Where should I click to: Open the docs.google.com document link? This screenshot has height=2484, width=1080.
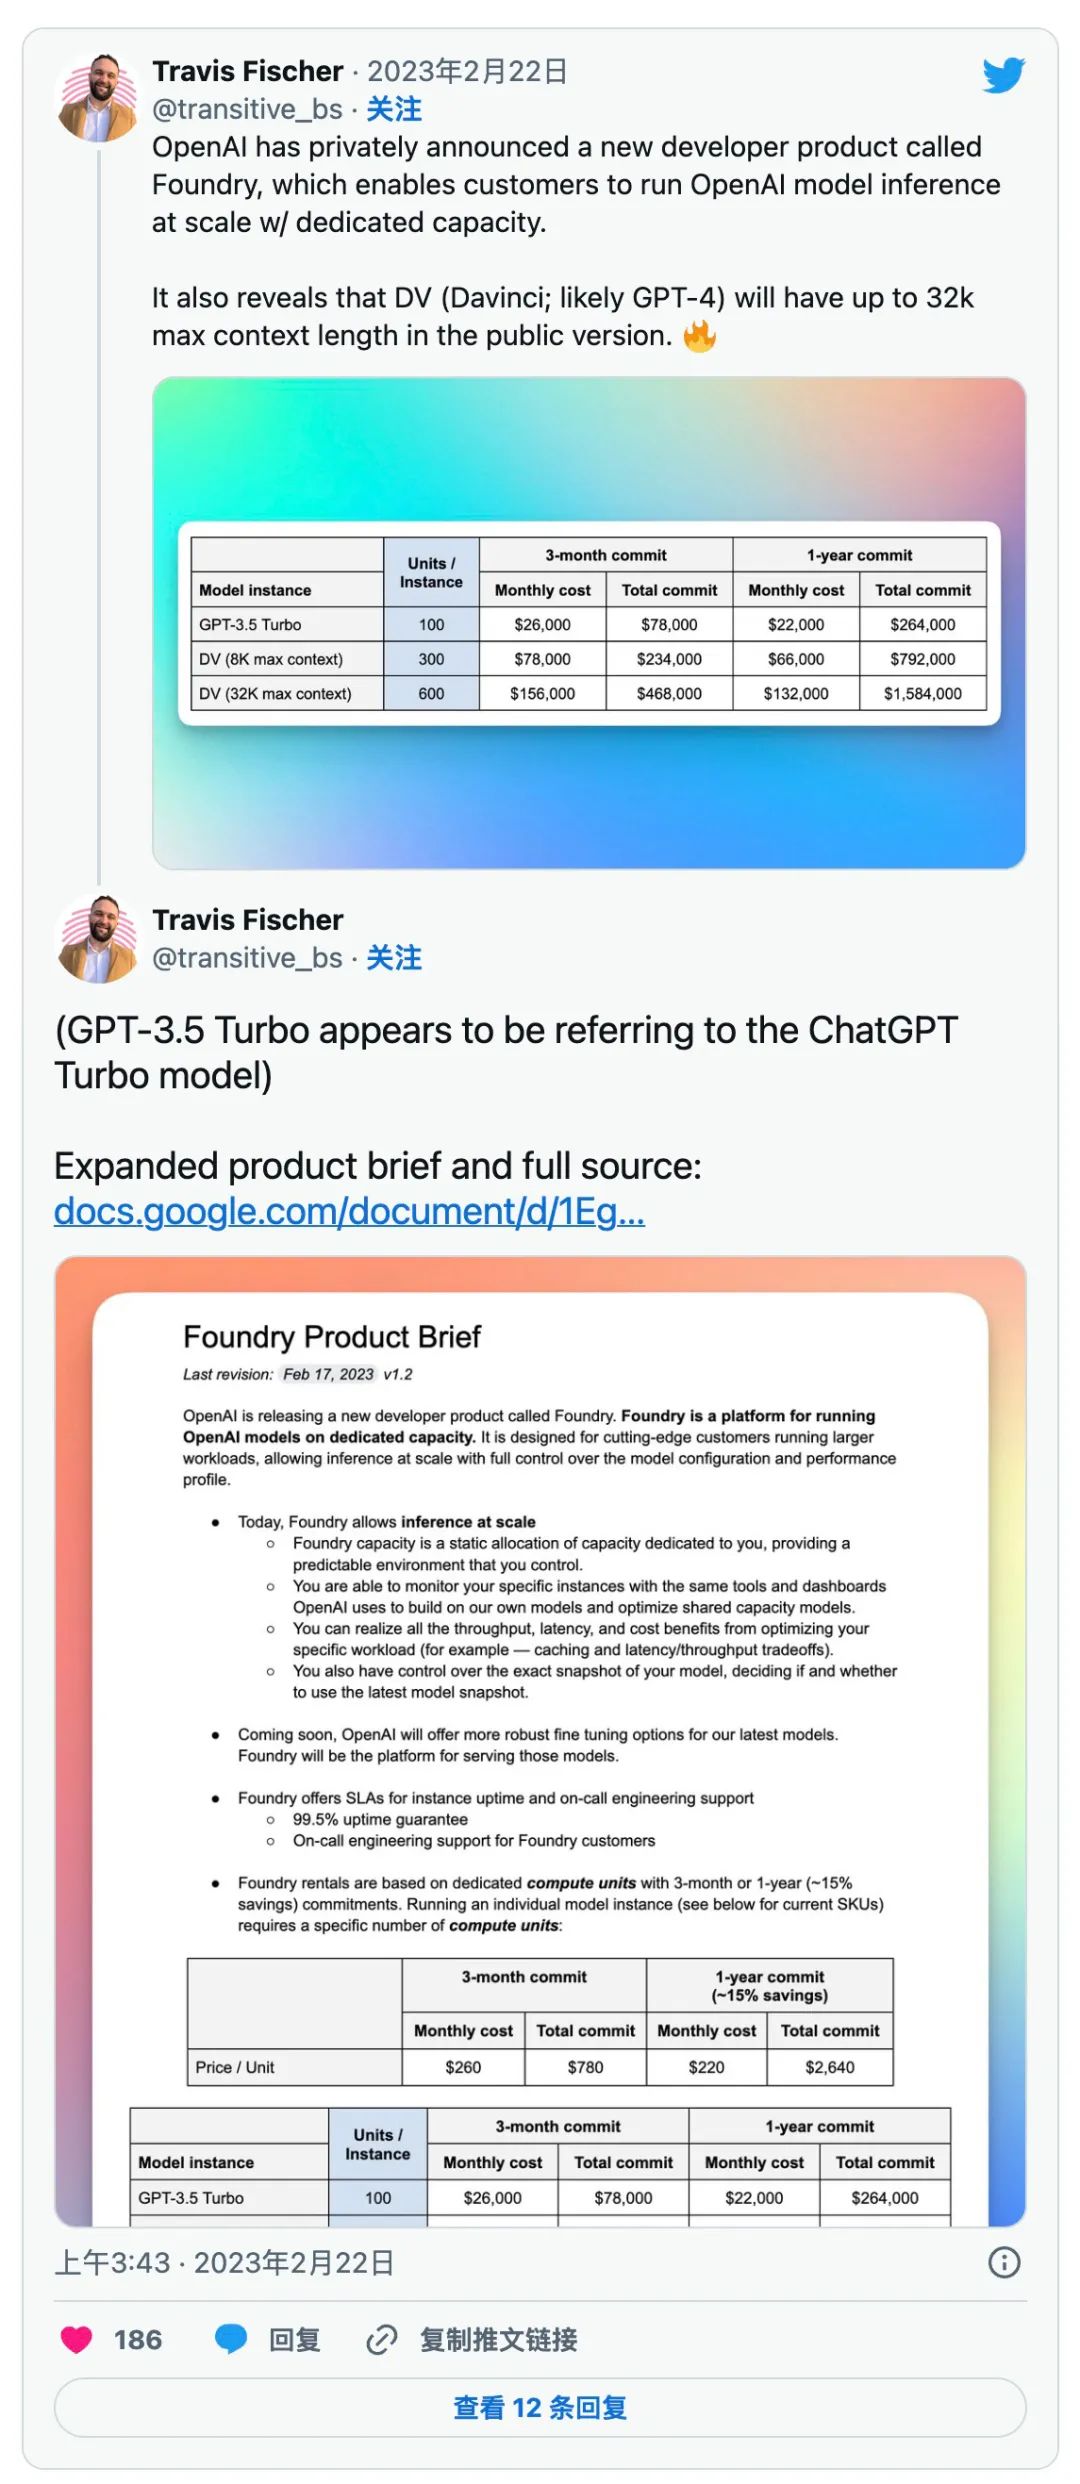(x=349, y=1212)
